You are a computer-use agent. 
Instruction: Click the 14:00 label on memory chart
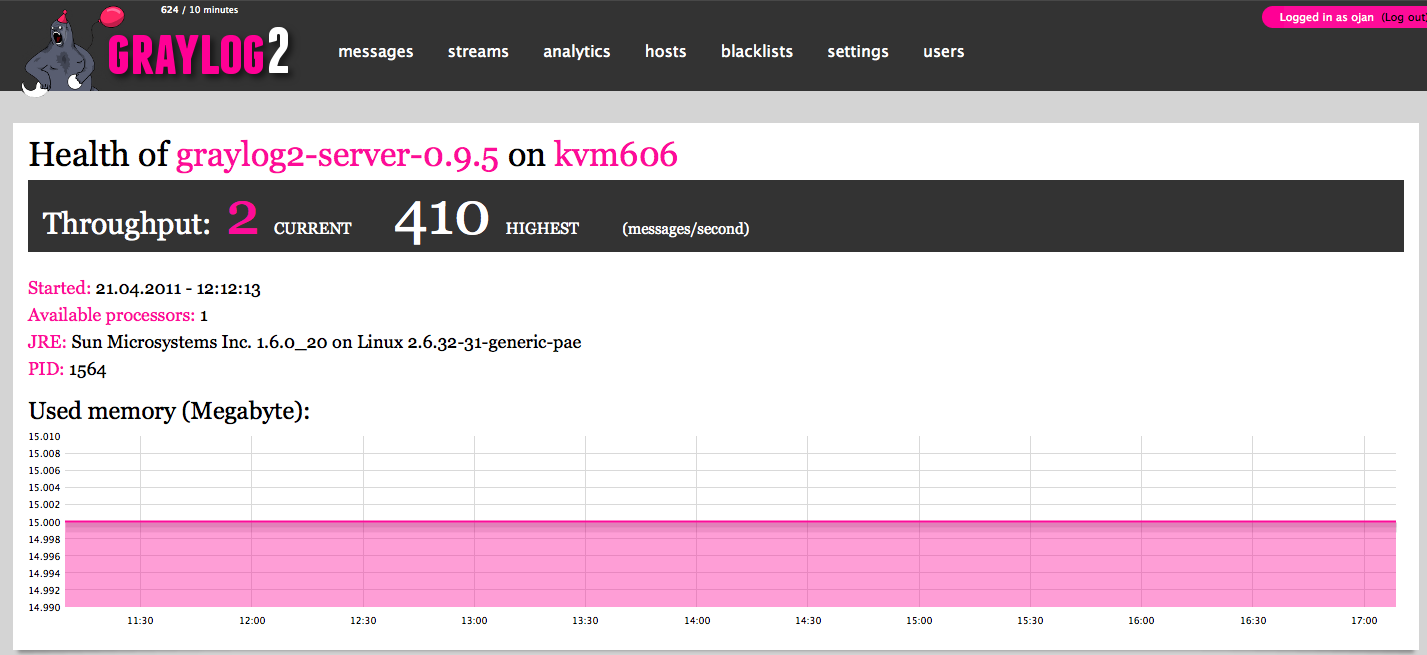697,621
